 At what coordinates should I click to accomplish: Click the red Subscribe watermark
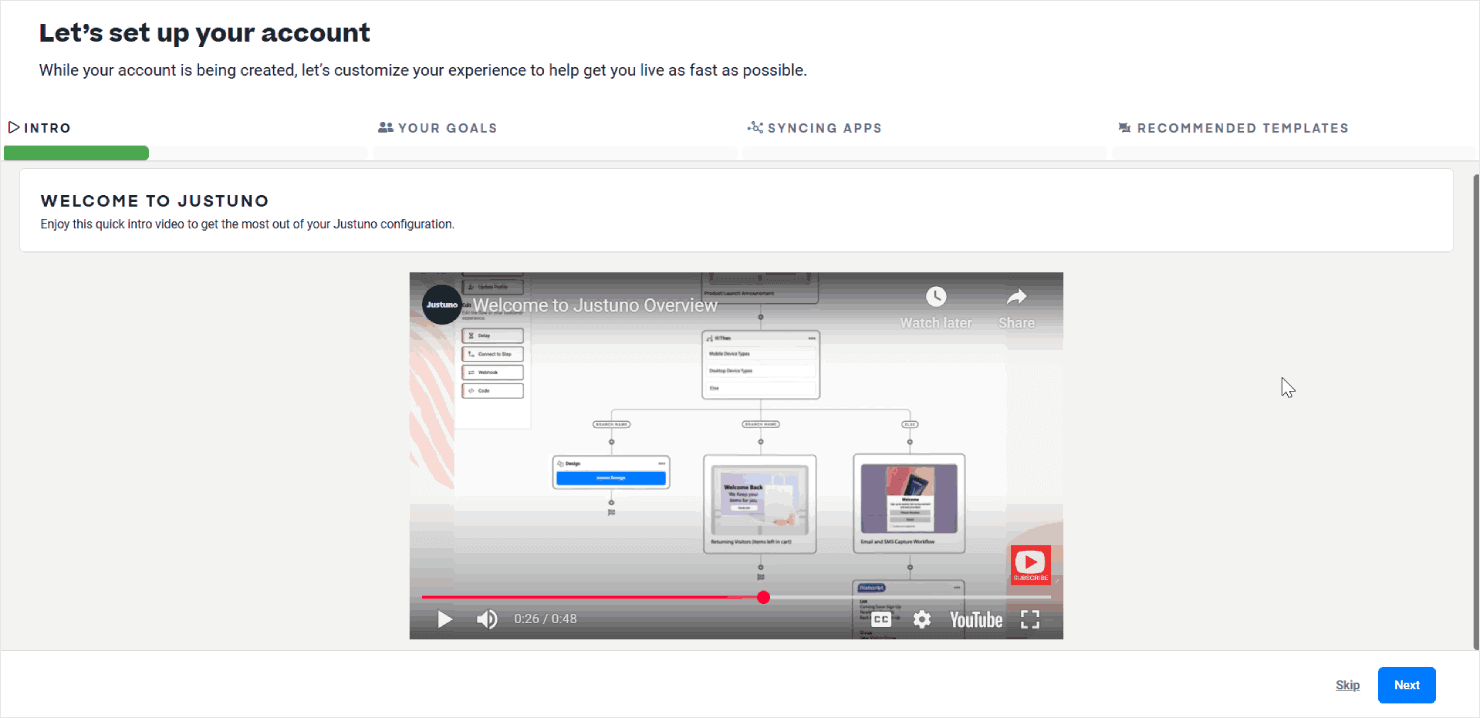(1030, 565)
